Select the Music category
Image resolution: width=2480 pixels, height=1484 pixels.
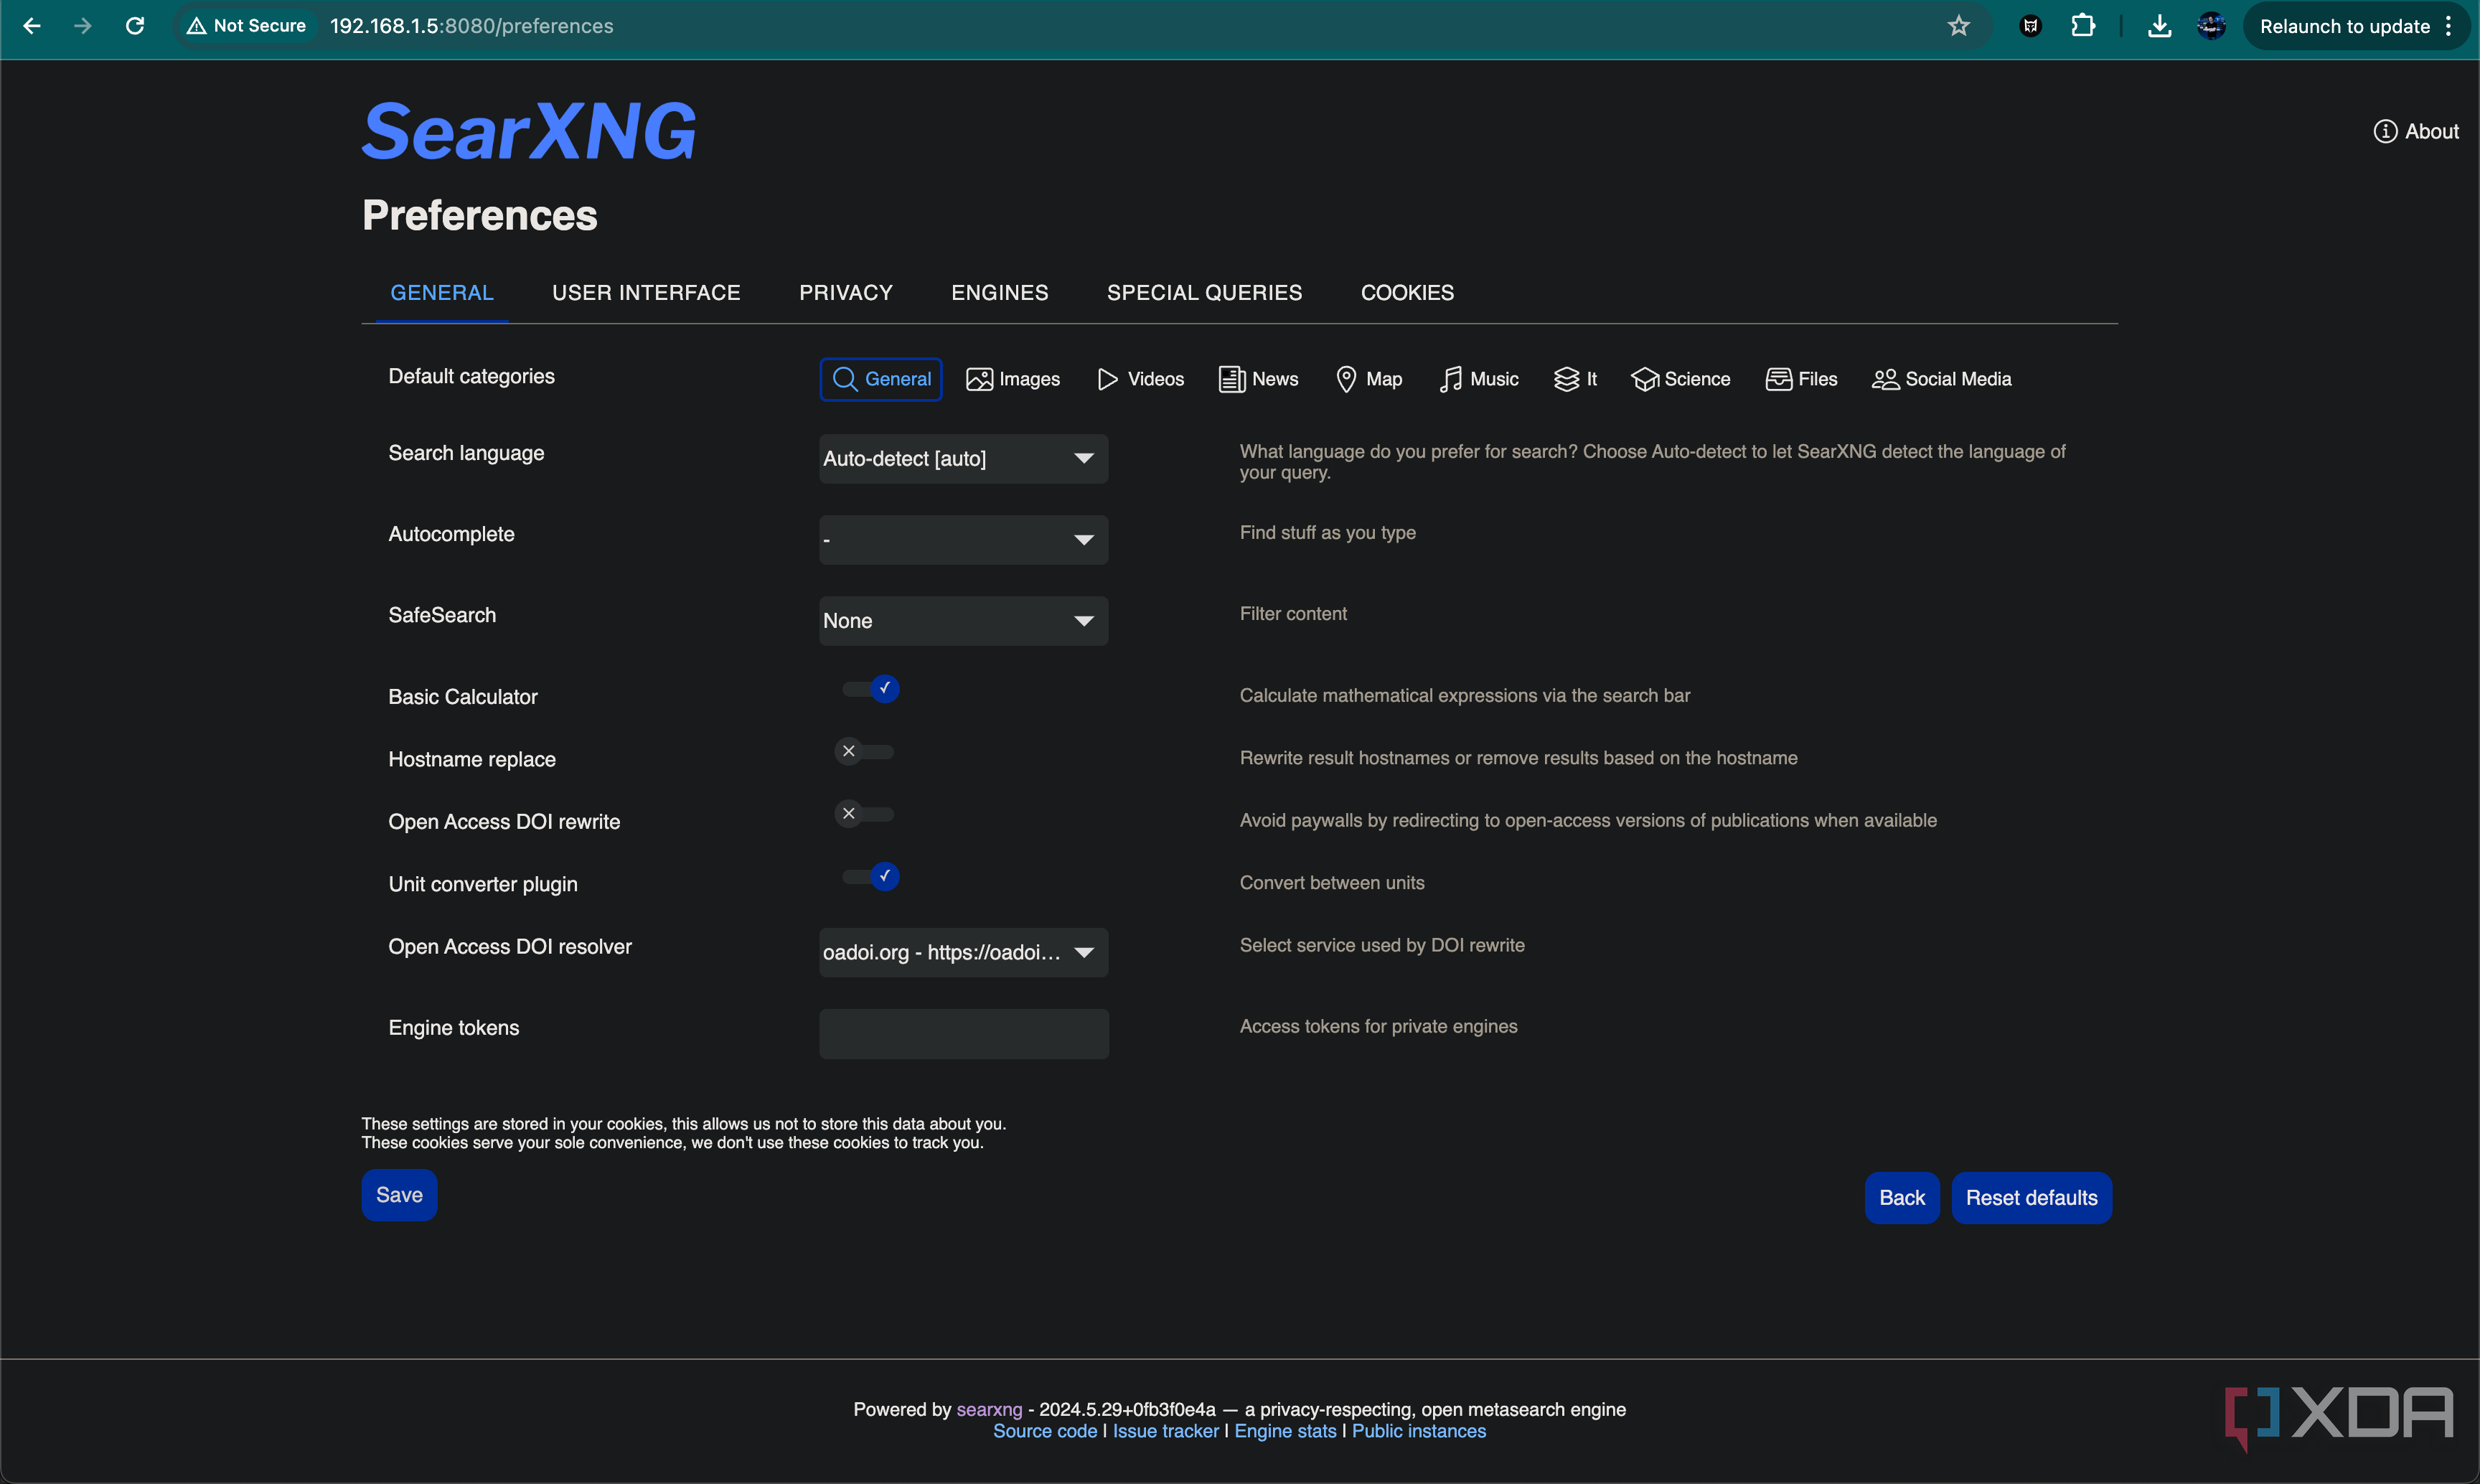pos(1479,379)
